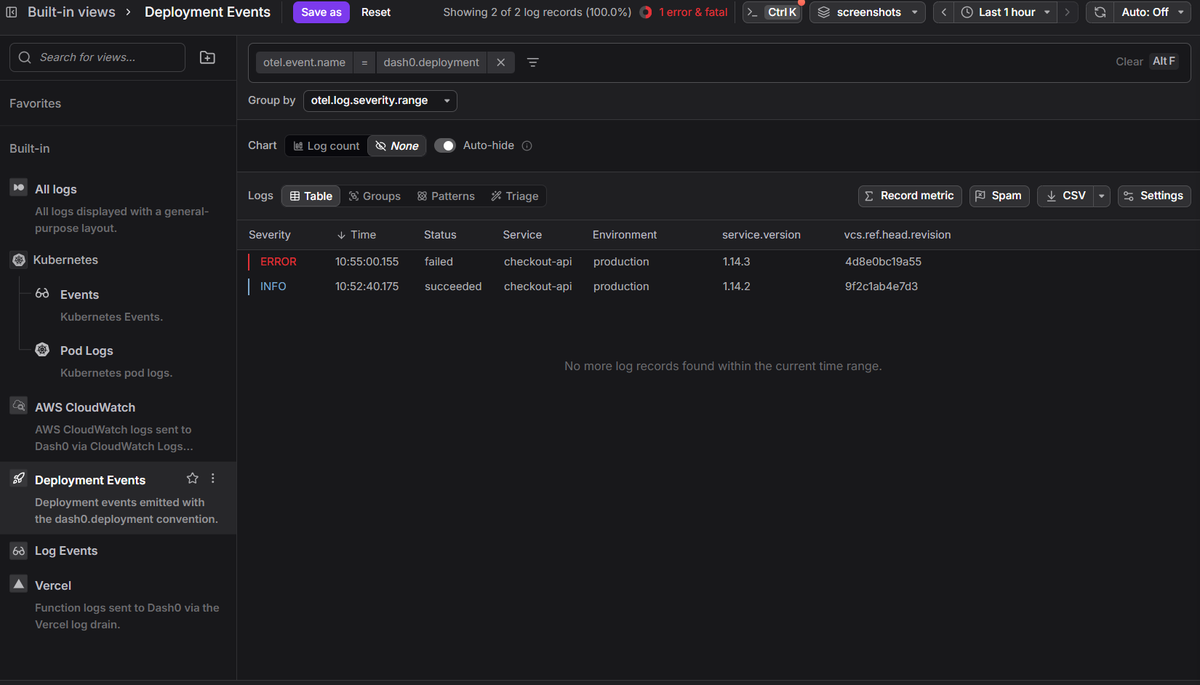Open the command palette with Ctrl K
Screen dimensions: 1200x685
(772, 12)
